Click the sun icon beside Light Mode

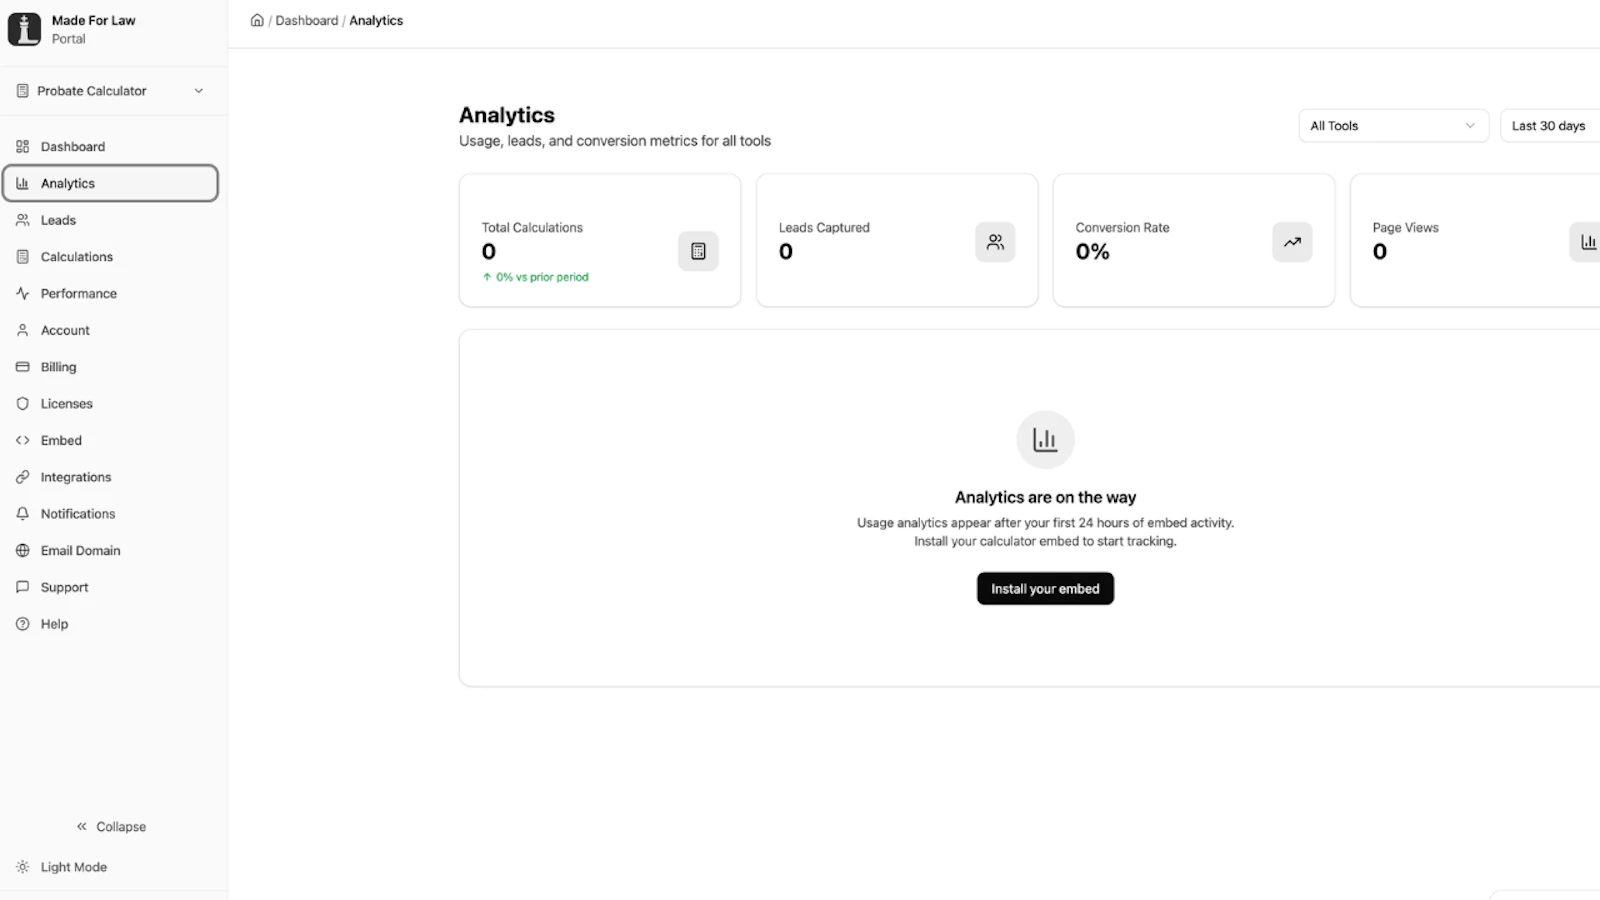pyautogui.click(x=22, y=867)
